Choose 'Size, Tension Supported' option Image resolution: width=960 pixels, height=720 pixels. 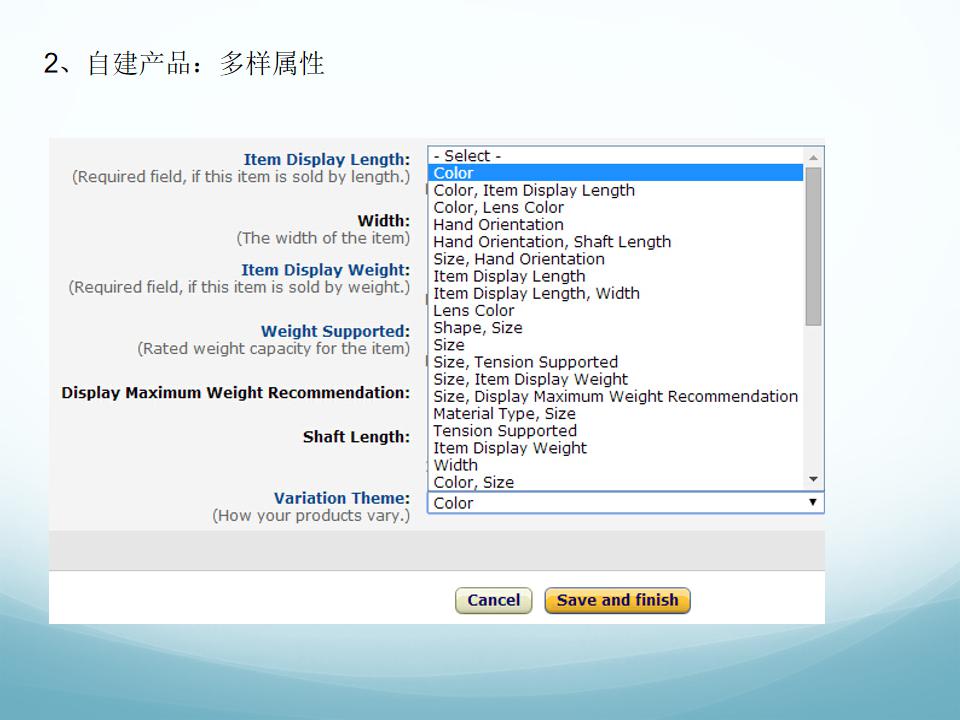coord(615,361)
